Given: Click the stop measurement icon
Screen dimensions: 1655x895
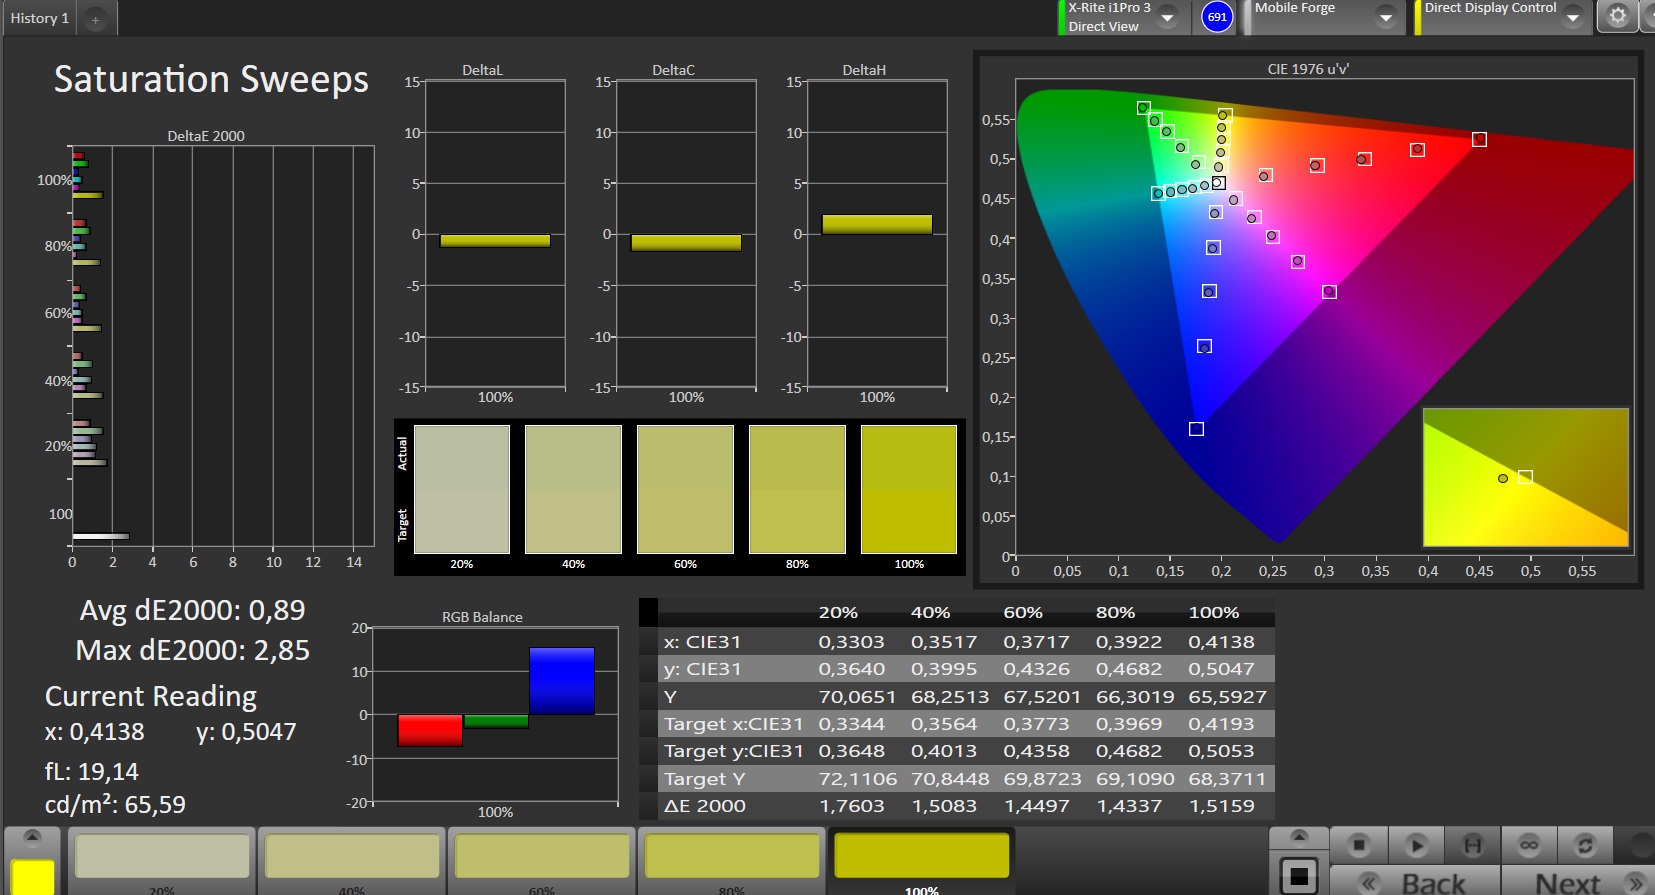Looking at the screenshot, I should [1359, 845].
